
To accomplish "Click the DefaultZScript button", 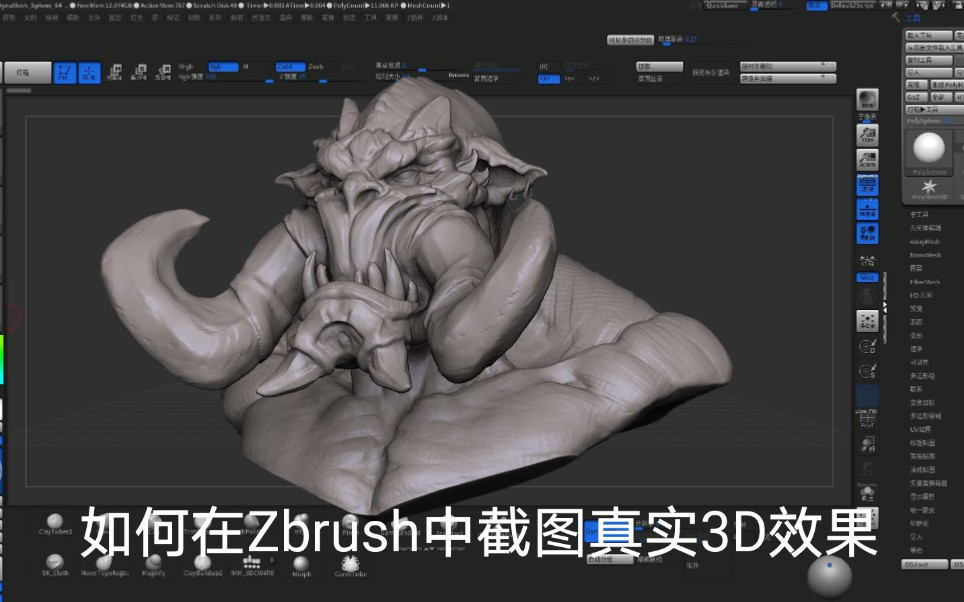I will (851, 5).
